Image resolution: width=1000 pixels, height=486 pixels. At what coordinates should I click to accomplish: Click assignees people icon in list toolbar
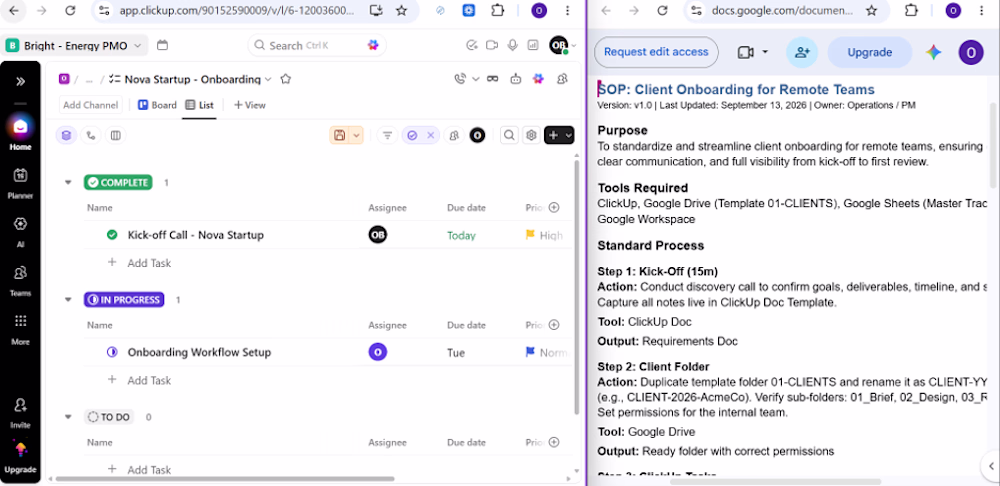point(453,135)
